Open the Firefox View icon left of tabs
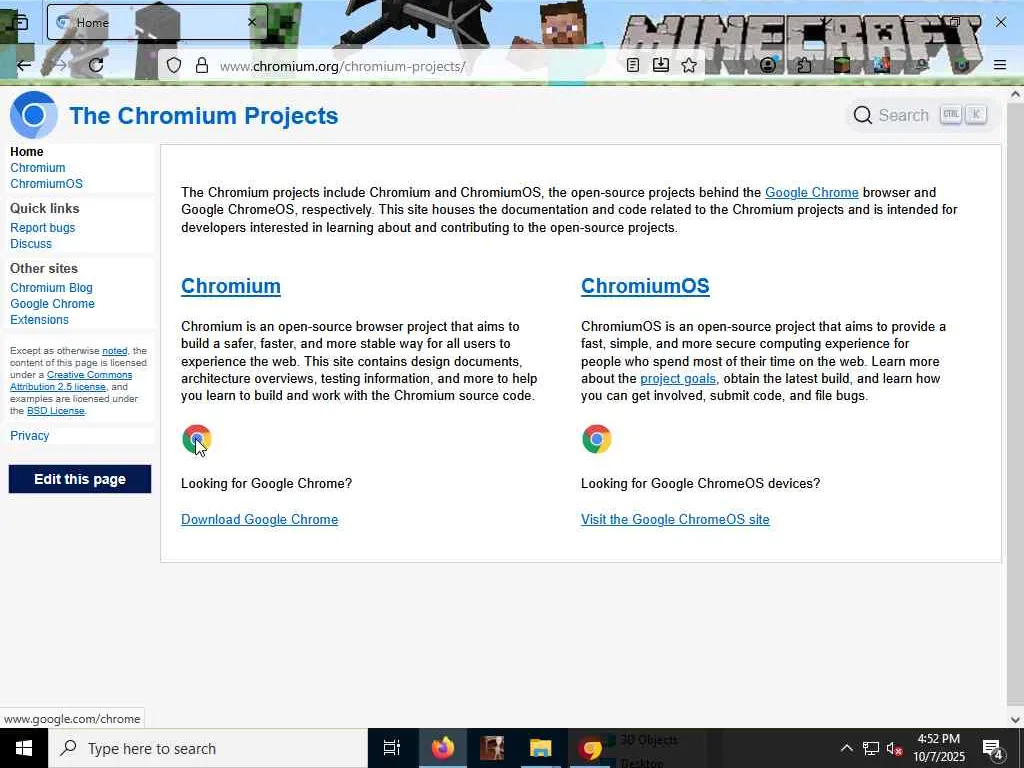Image resolution: width=1024 pixels, height=768 pixels. pyautogui.click(x=20, y=22)
